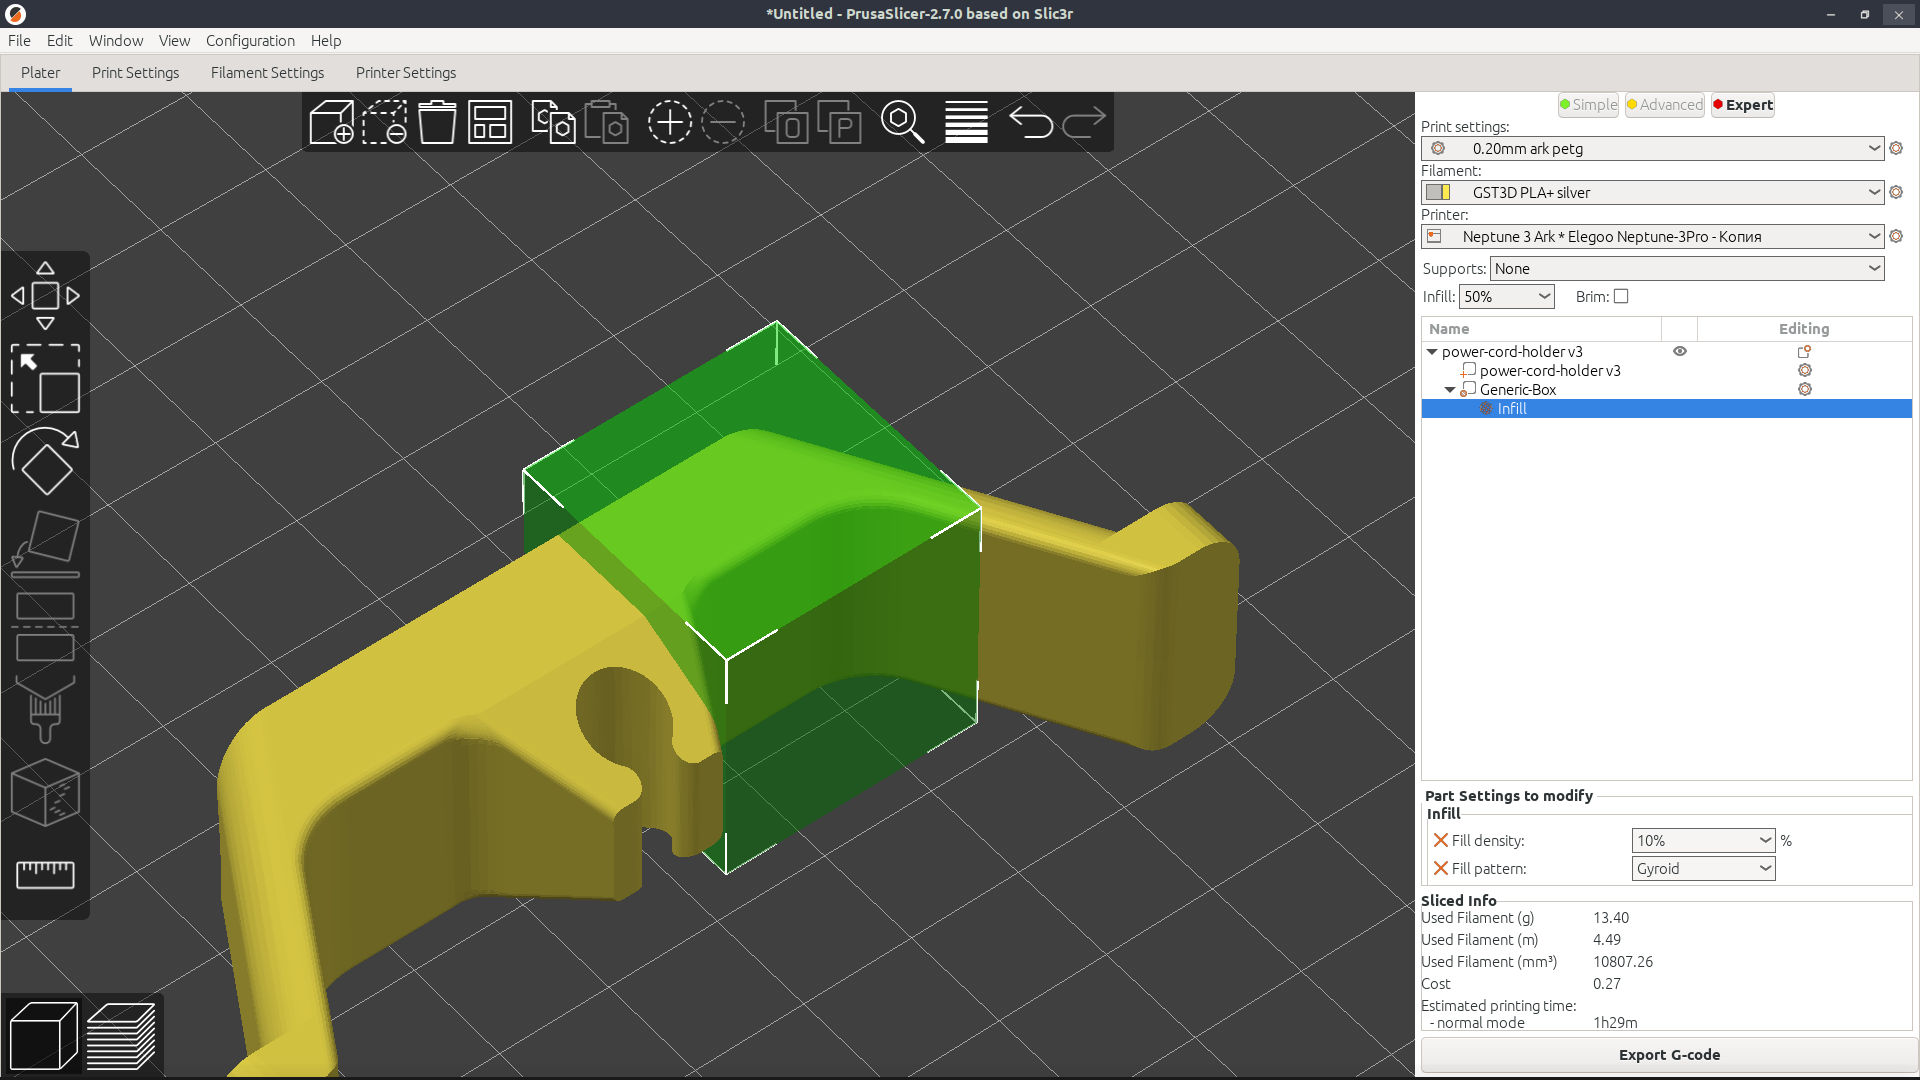Select the Paint-on supports tool
Image resolution: width=1920 pixels, height=1080 pixels.
45,710
